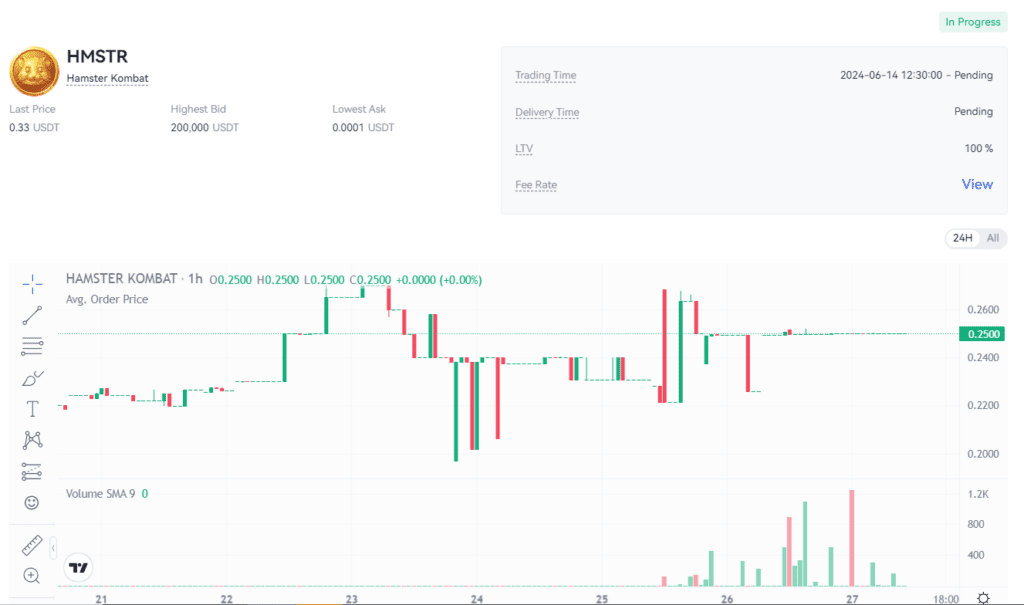Click the In Progress status badge

click(972, 21)
